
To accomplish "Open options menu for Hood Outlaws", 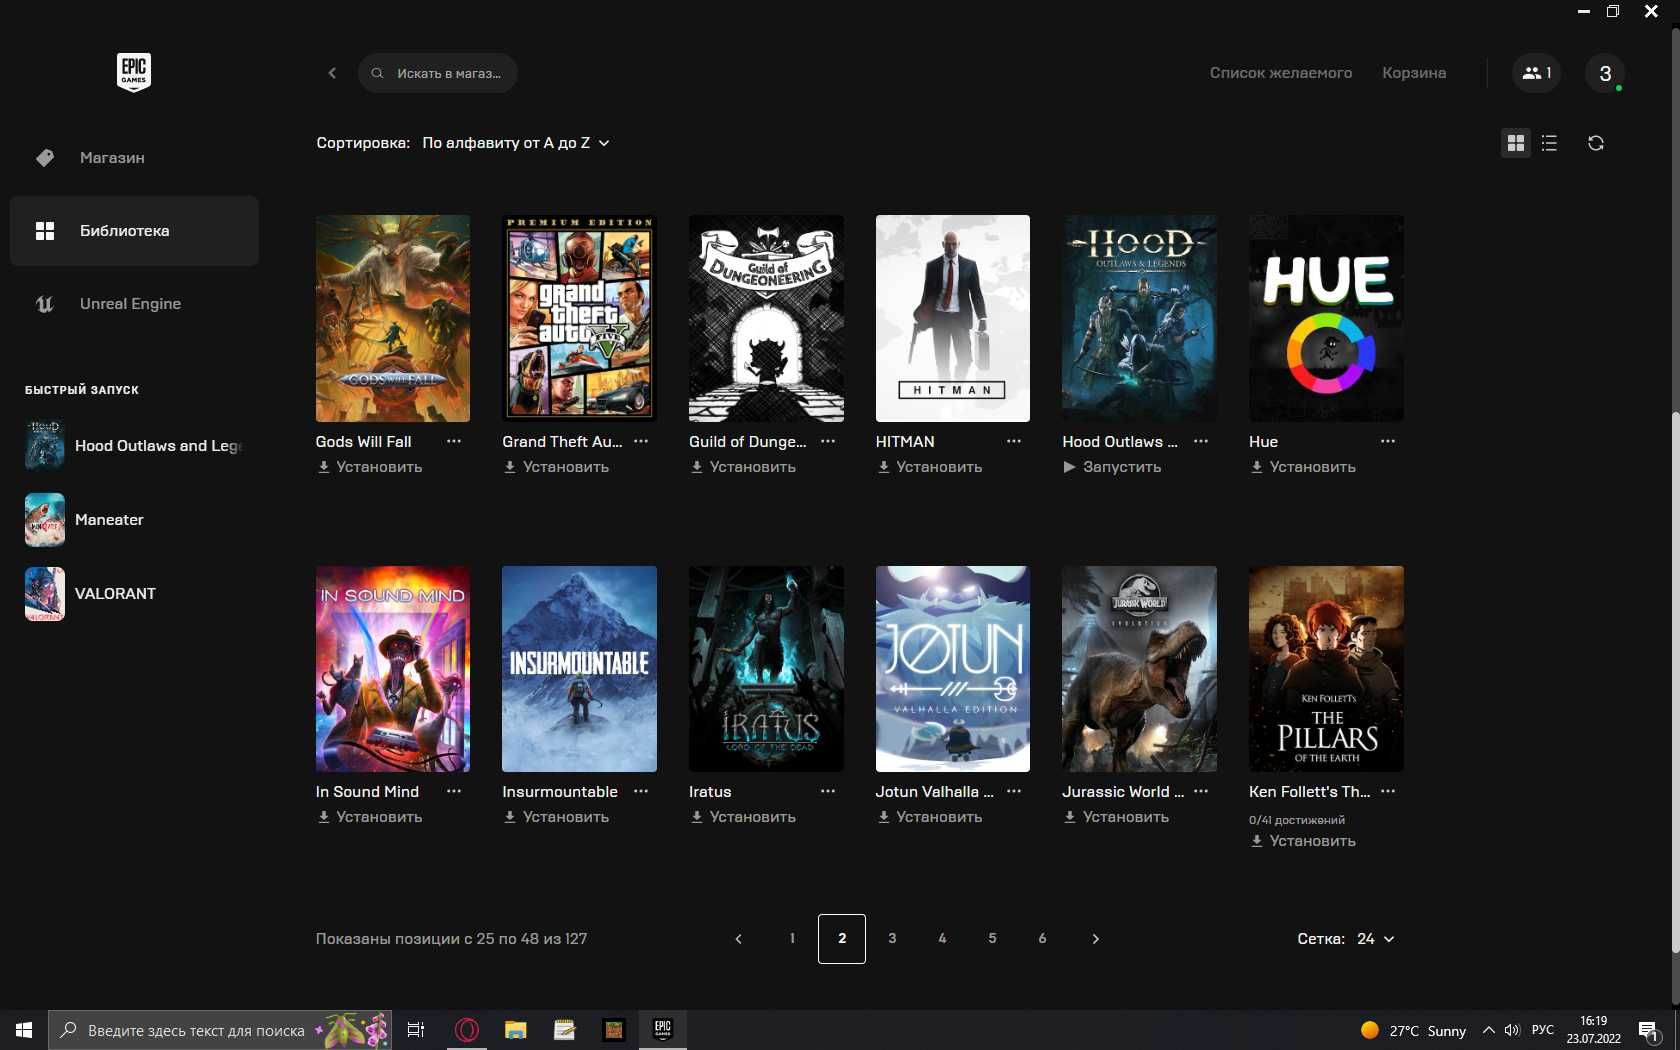I will pyautogui.click(x=1201, y=441).
